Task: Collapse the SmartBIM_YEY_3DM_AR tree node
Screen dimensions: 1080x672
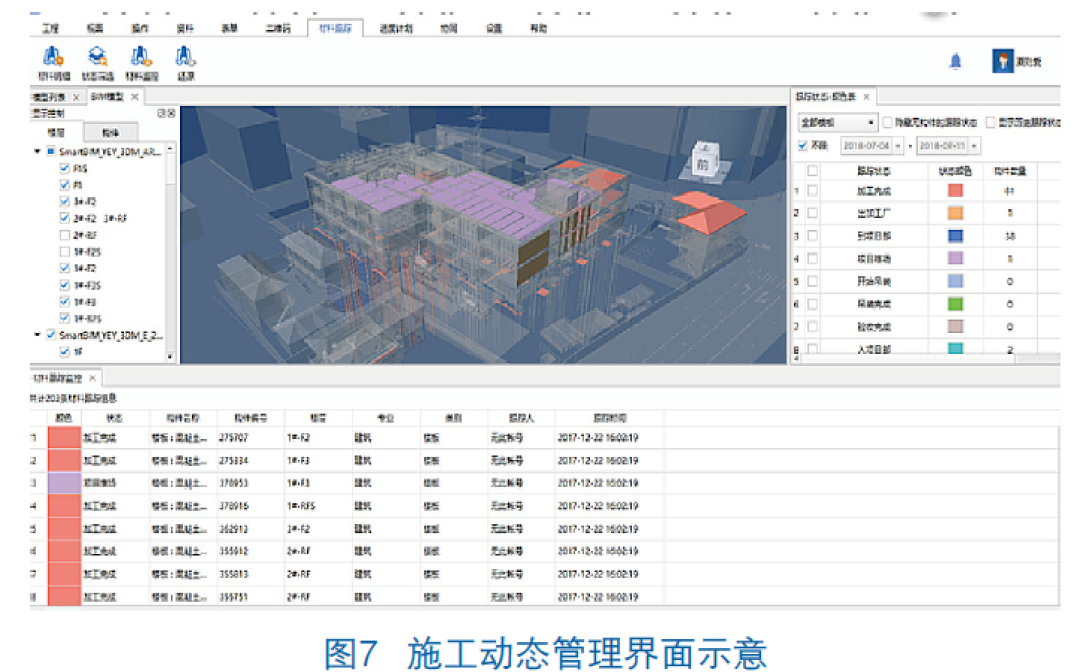Action: tap(37, 151)
